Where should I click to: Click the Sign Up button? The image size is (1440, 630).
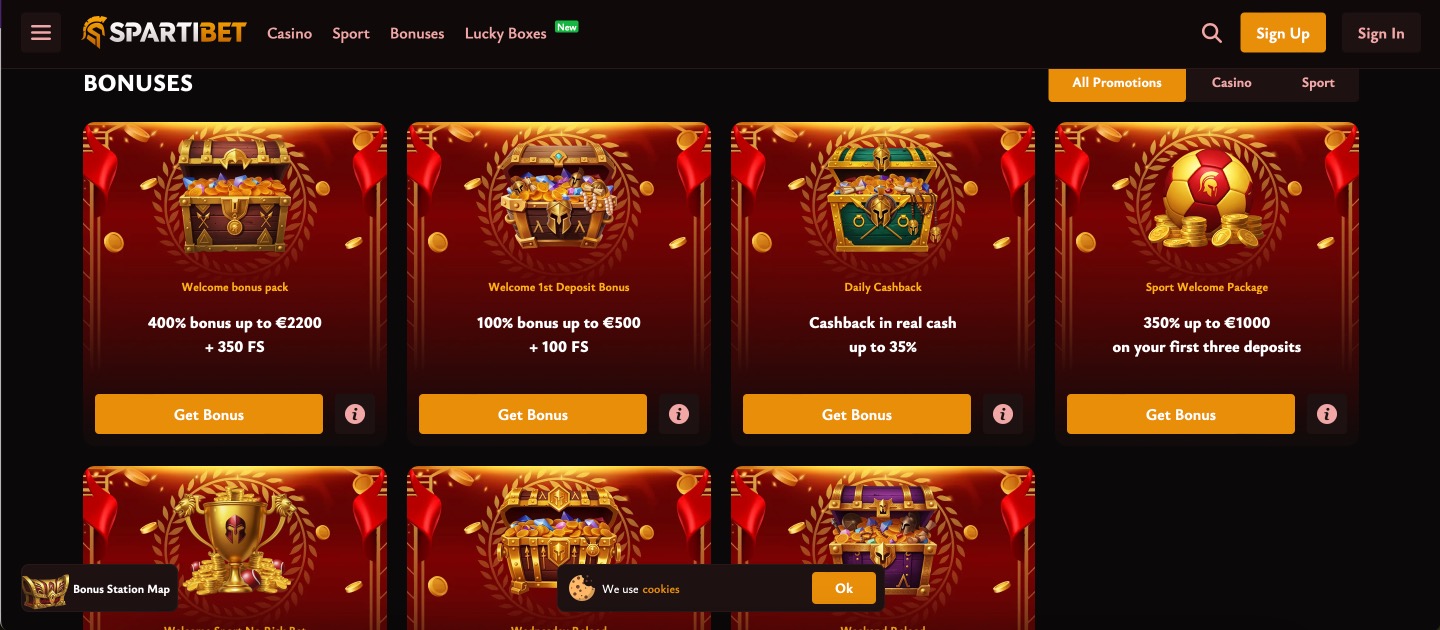pyautogui.click(x=1283, y=33)
